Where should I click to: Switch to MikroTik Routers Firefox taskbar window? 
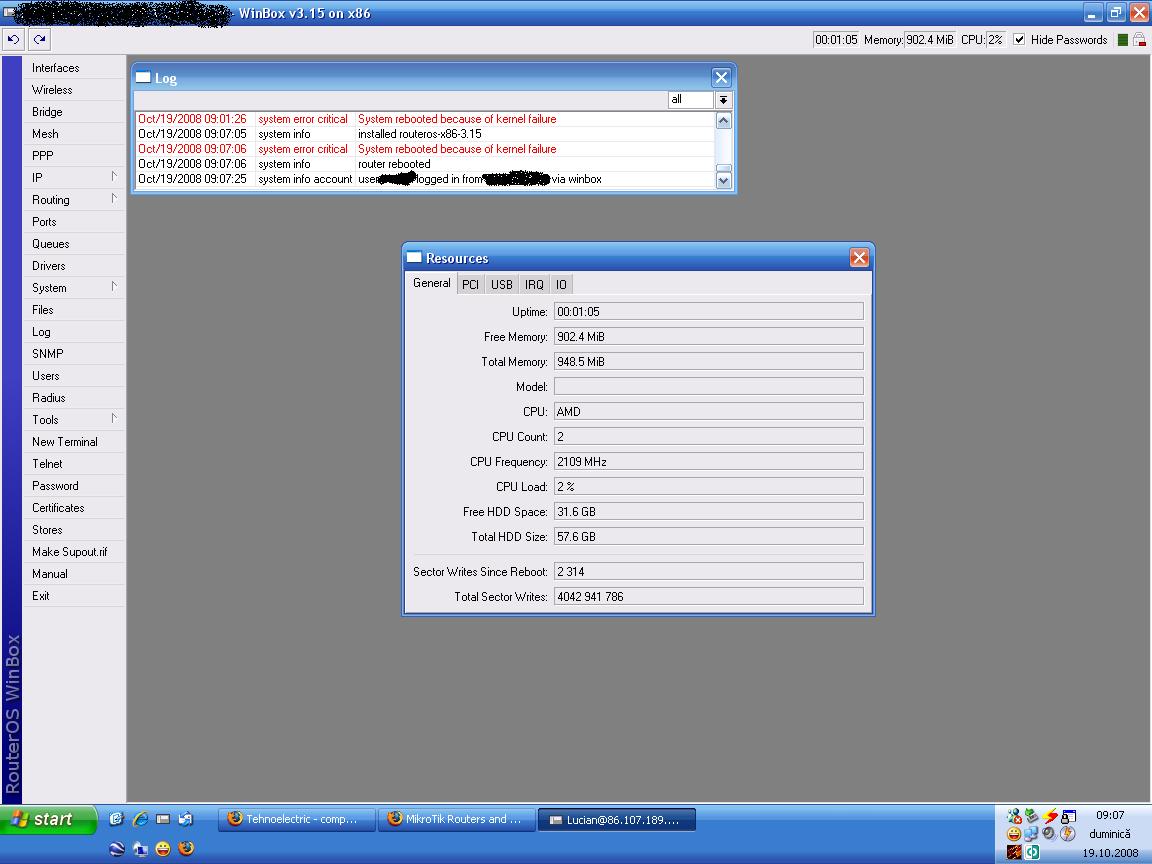(456, 819)
